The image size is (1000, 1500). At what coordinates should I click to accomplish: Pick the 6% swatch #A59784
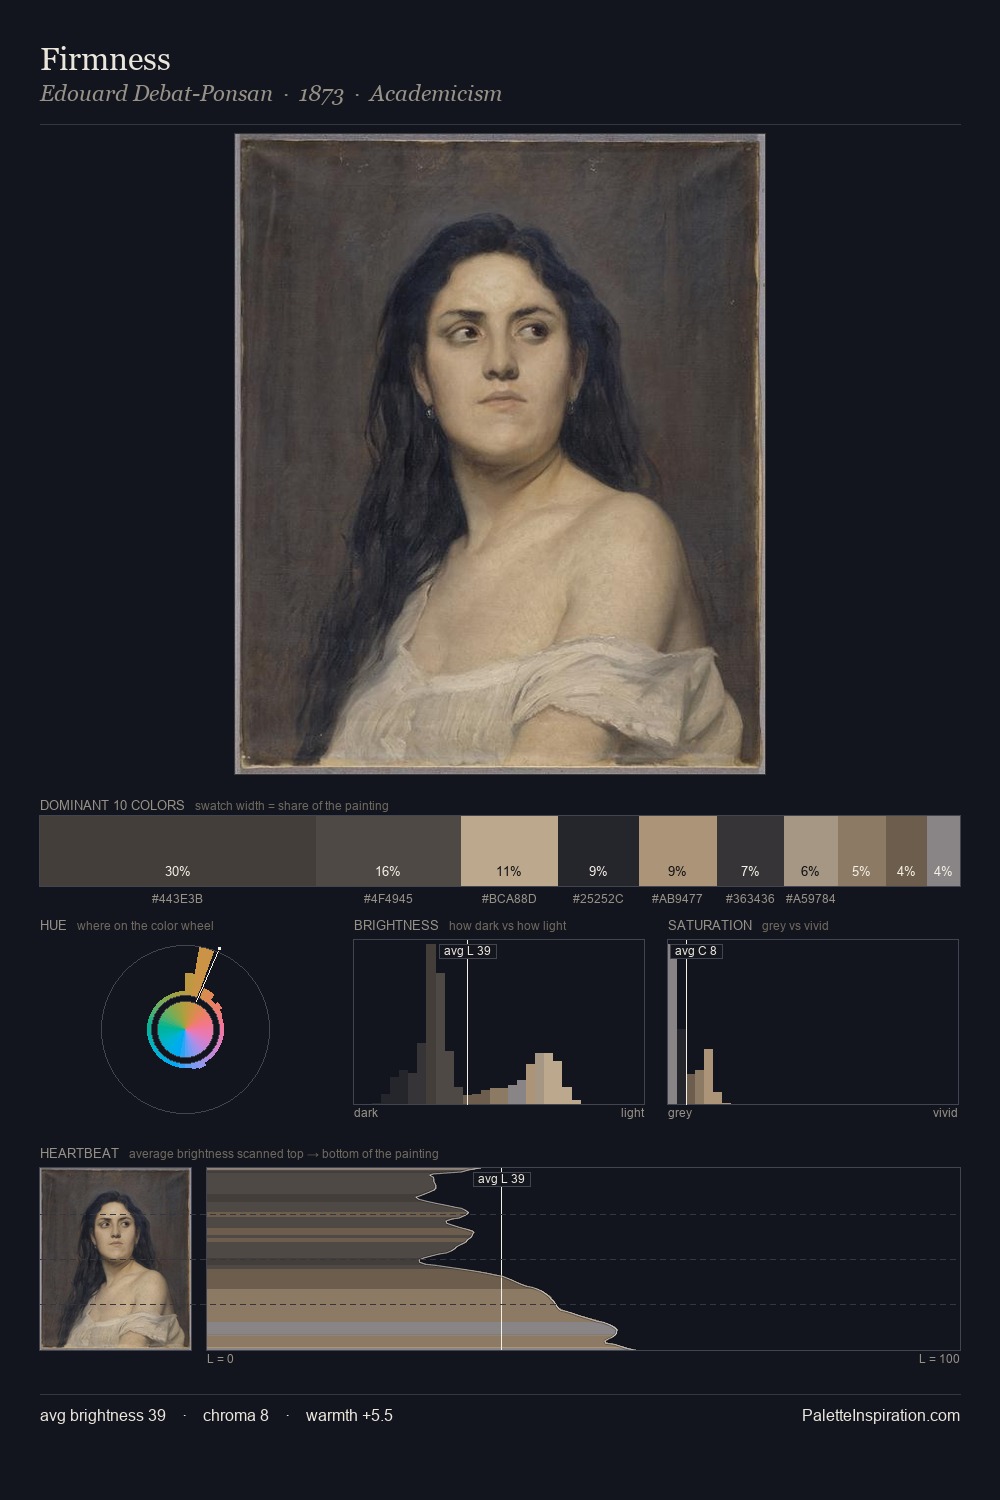811,851
